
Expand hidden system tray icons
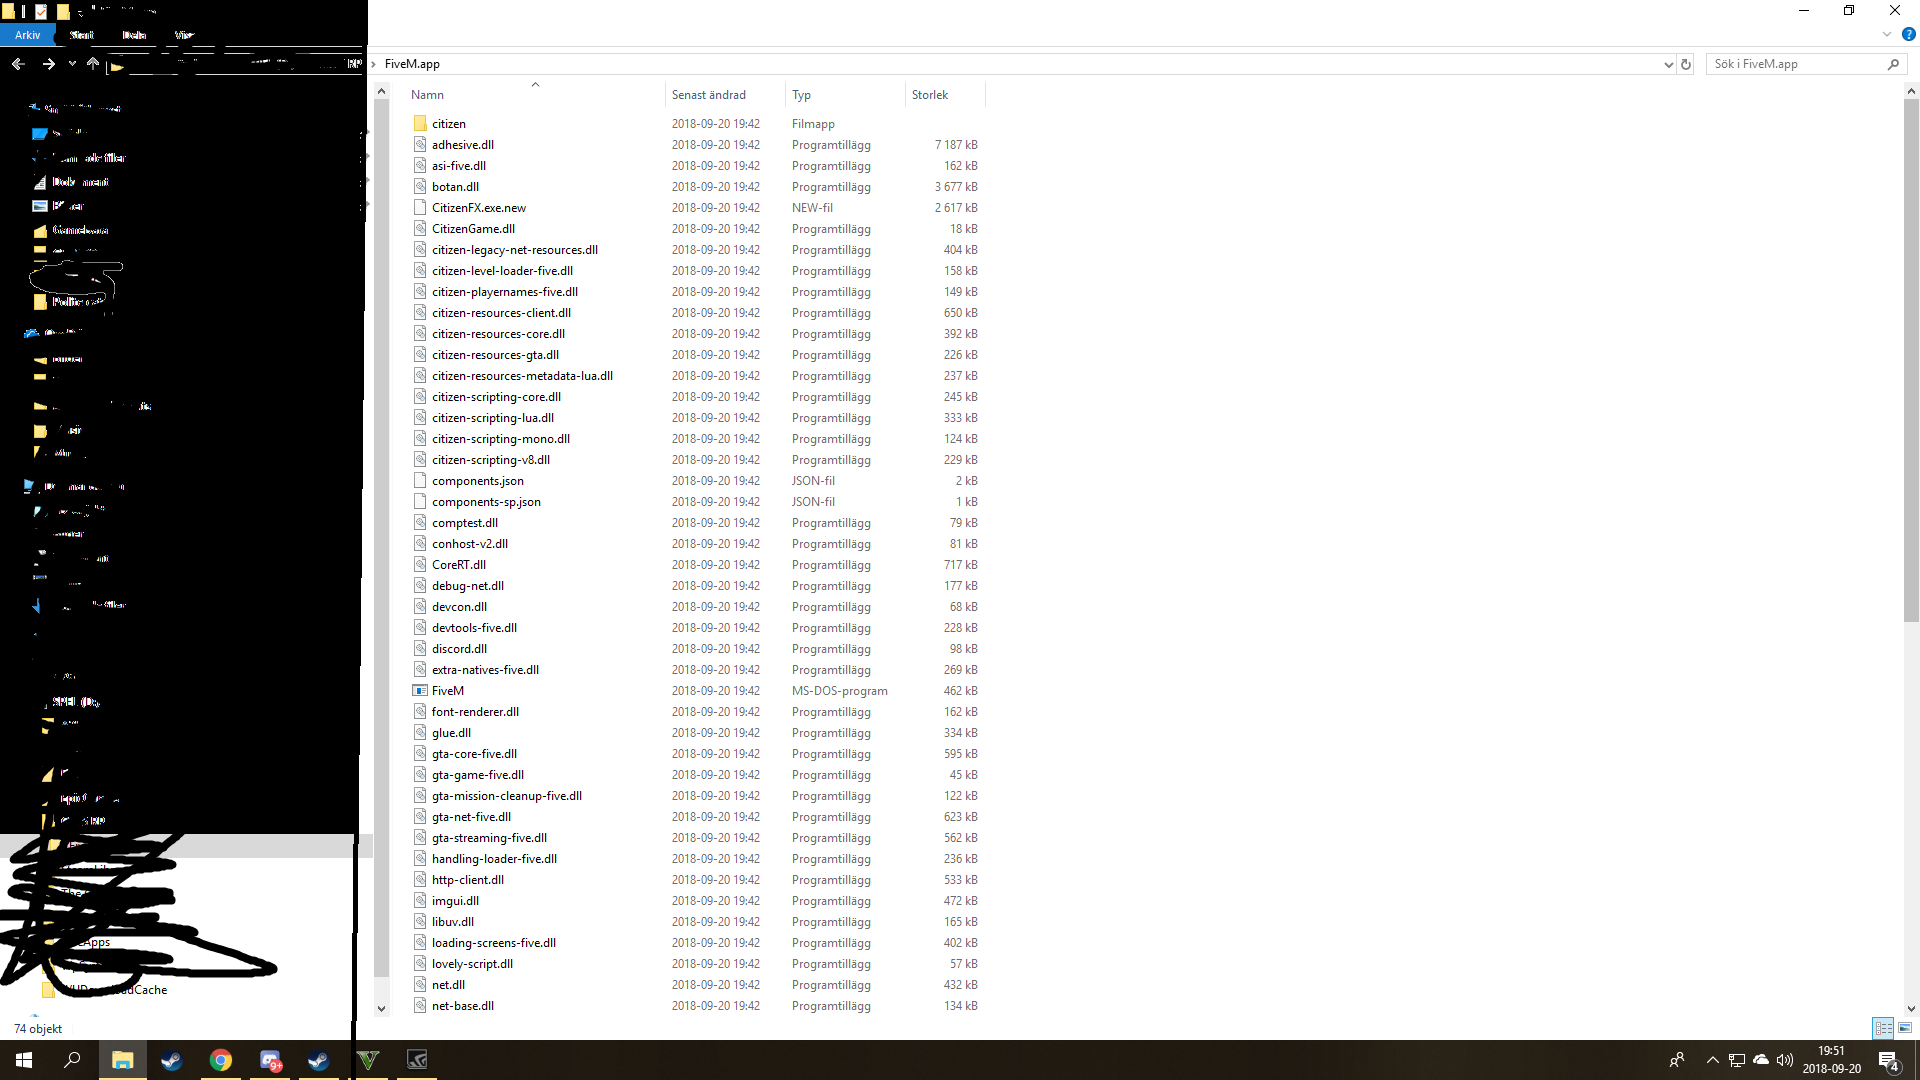(1713, 1060)
